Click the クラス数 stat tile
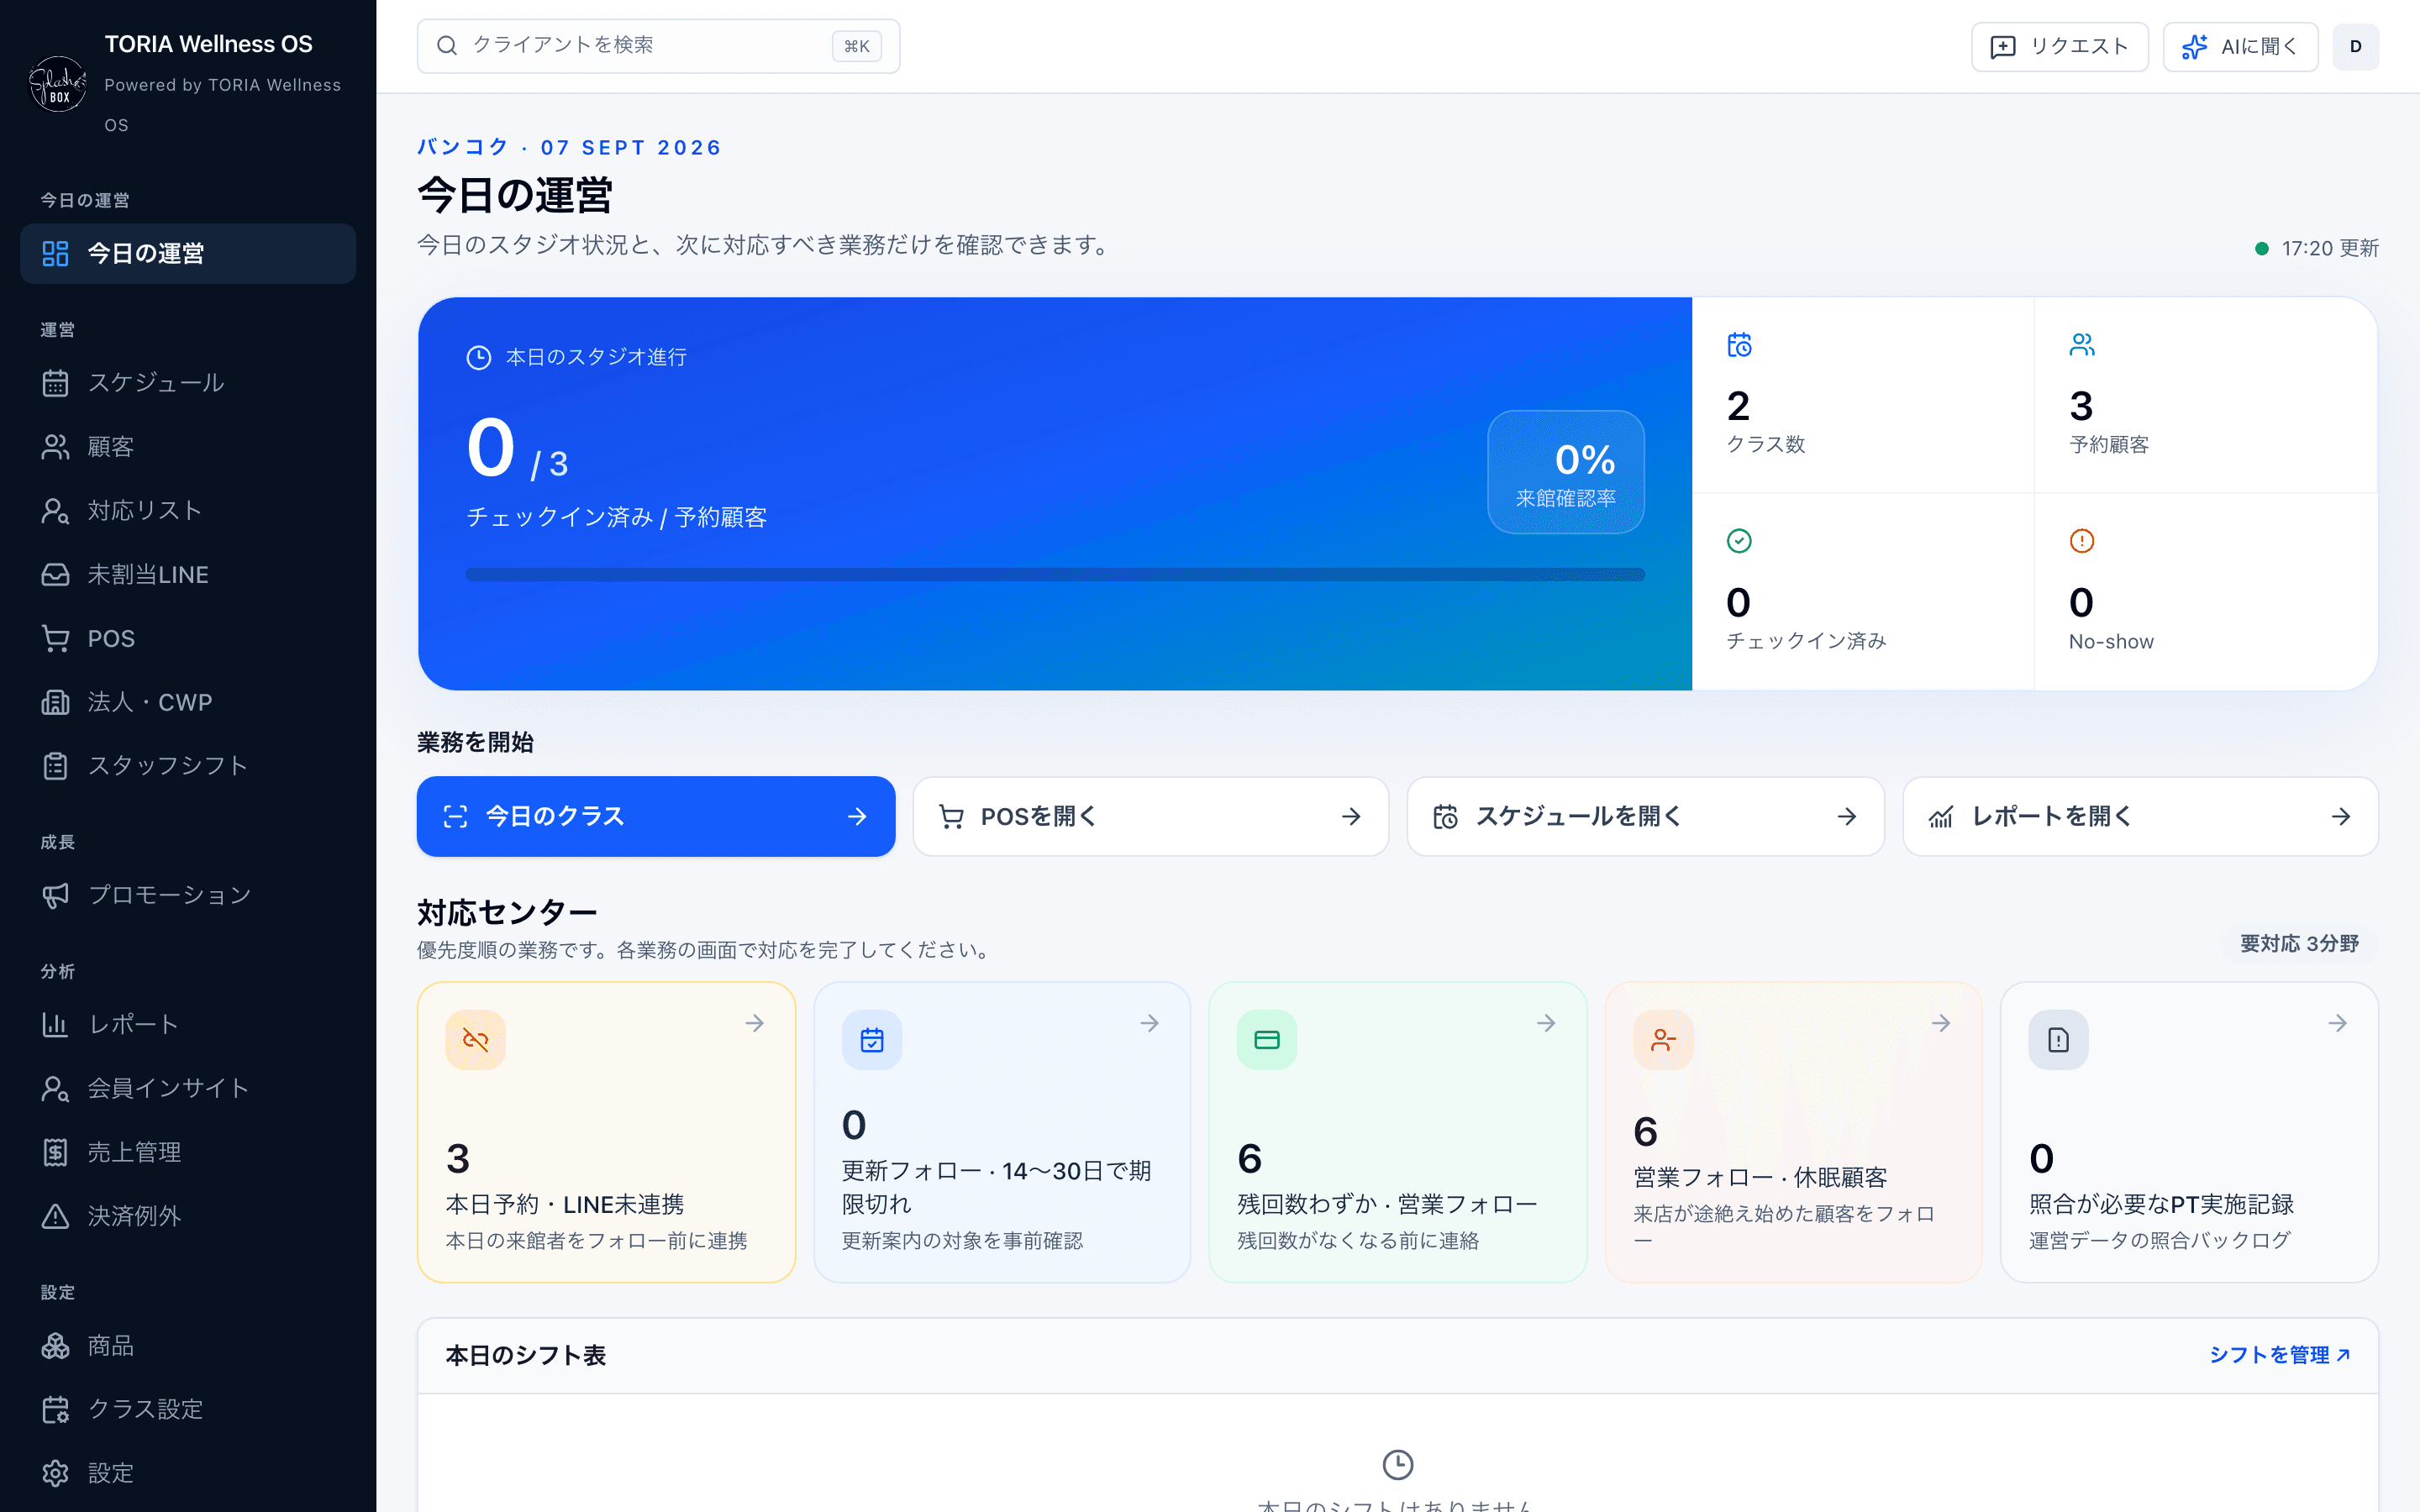This screenshot has width=2420, height=1512. point(1862,395)
